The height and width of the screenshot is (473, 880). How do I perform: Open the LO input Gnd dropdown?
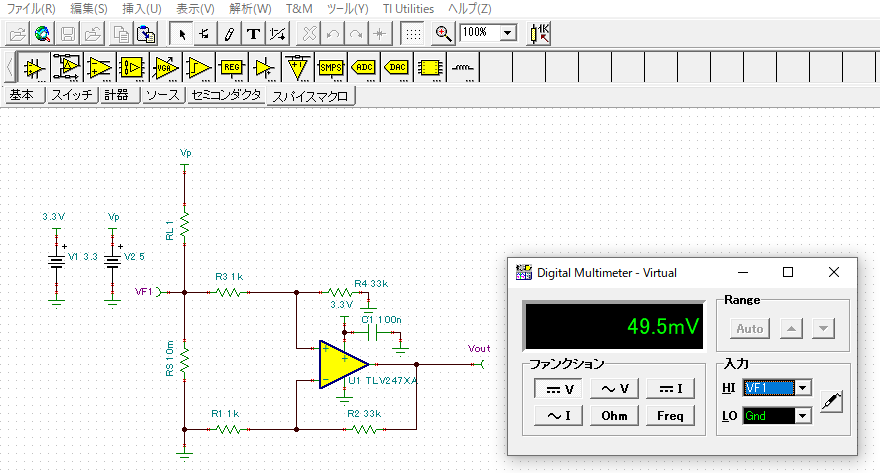click(x=803, y=416)
